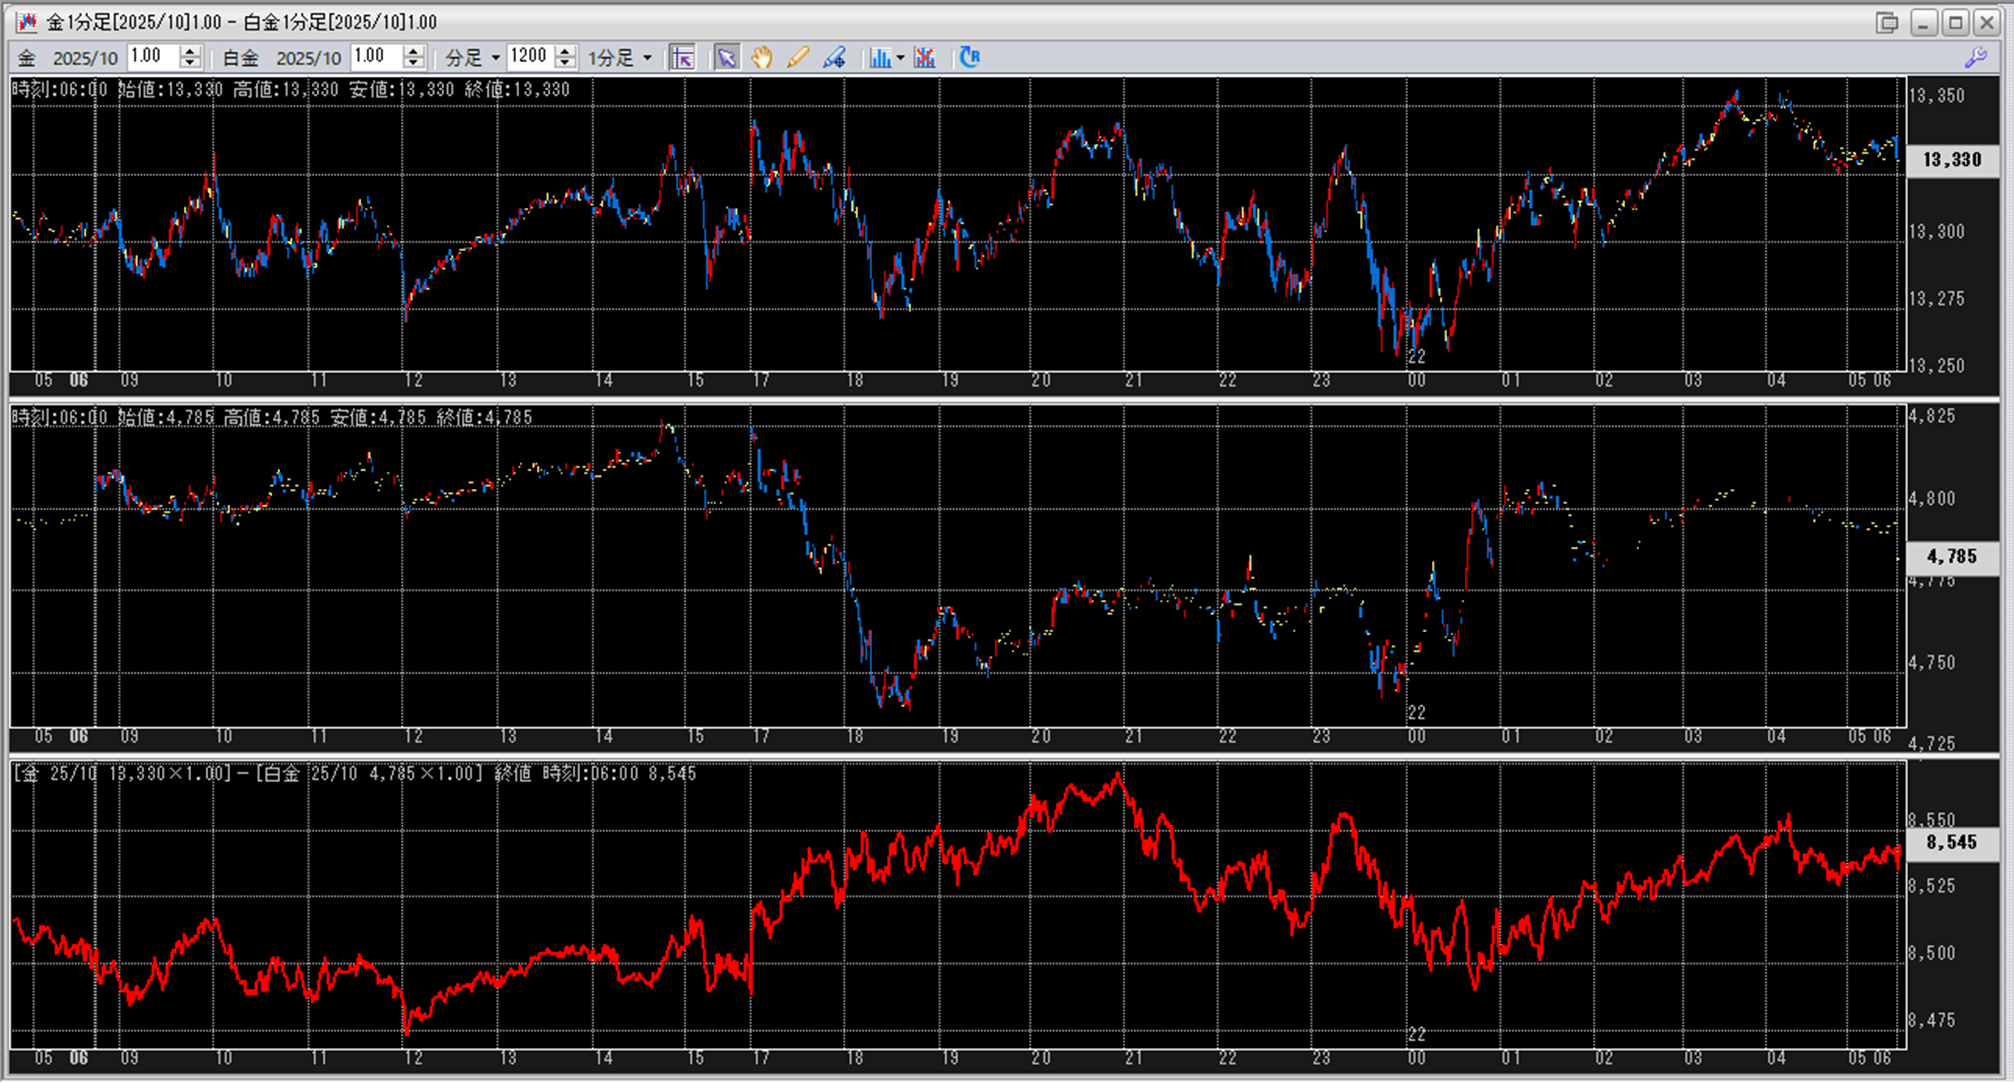Activate the hand pan tool
The height and width of the screenshot is (1083, 2014).
point(762,58)
